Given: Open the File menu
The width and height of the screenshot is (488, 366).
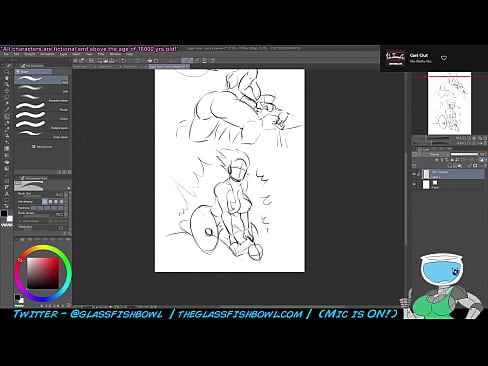Looking at the screenshot, I should click(6, 54).
